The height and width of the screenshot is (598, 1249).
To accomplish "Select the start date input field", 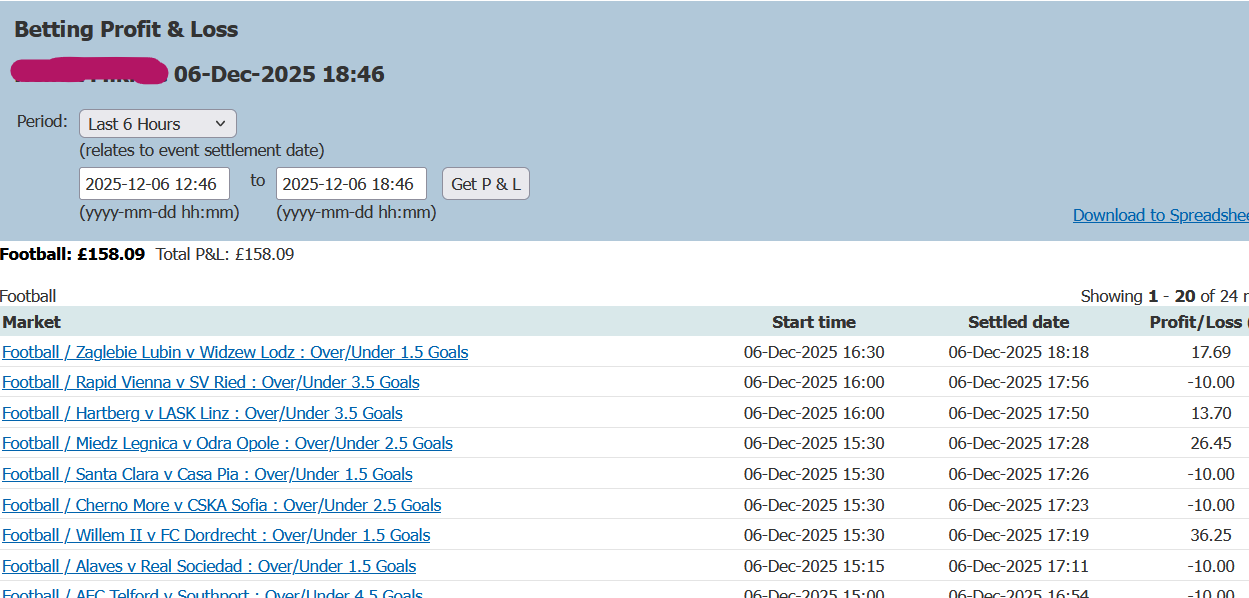I will click(153, 183).
